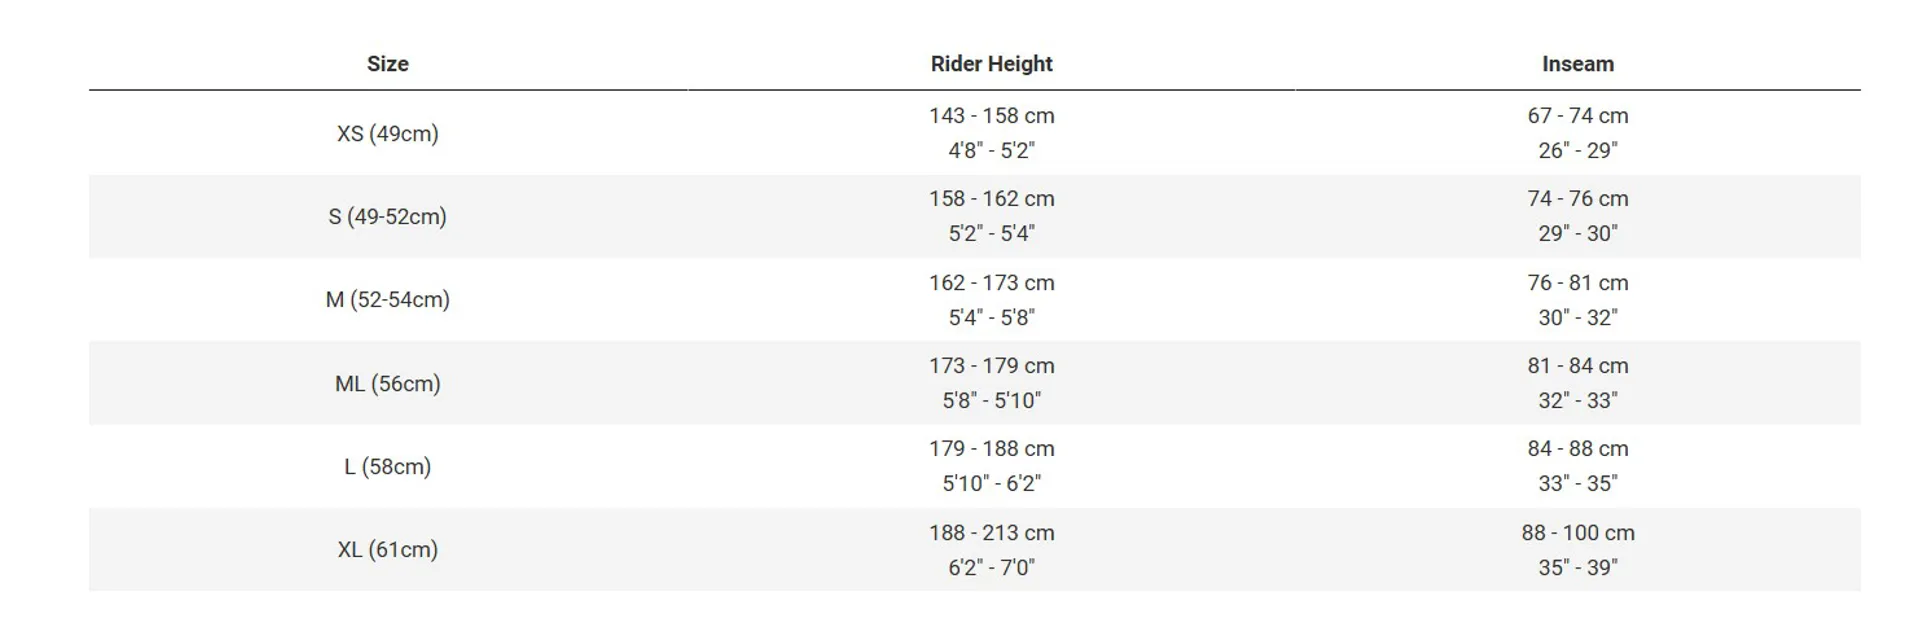
Task: Click the 188 - 213 cm rider height
Action: pos(991,533)
